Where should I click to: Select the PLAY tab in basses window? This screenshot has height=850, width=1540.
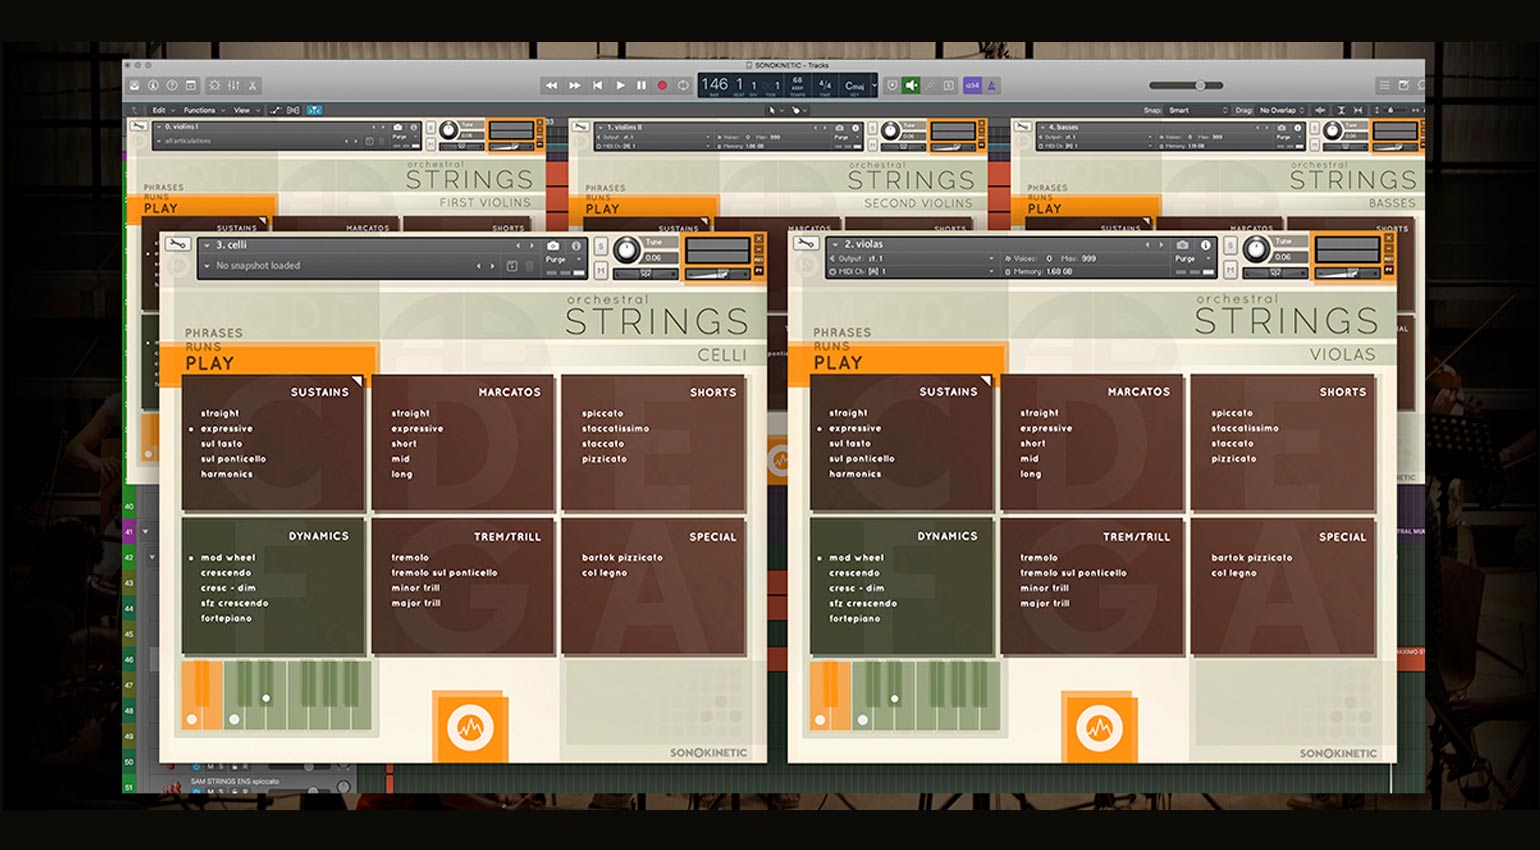(x=1044, y=209)
